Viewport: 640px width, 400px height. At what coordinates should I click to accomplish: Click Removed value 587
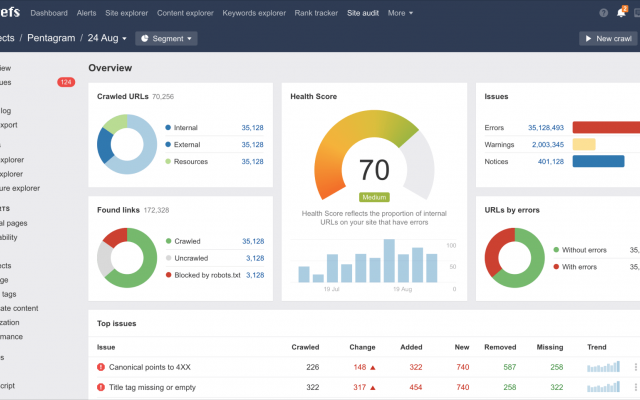click(x=509, y=367)
